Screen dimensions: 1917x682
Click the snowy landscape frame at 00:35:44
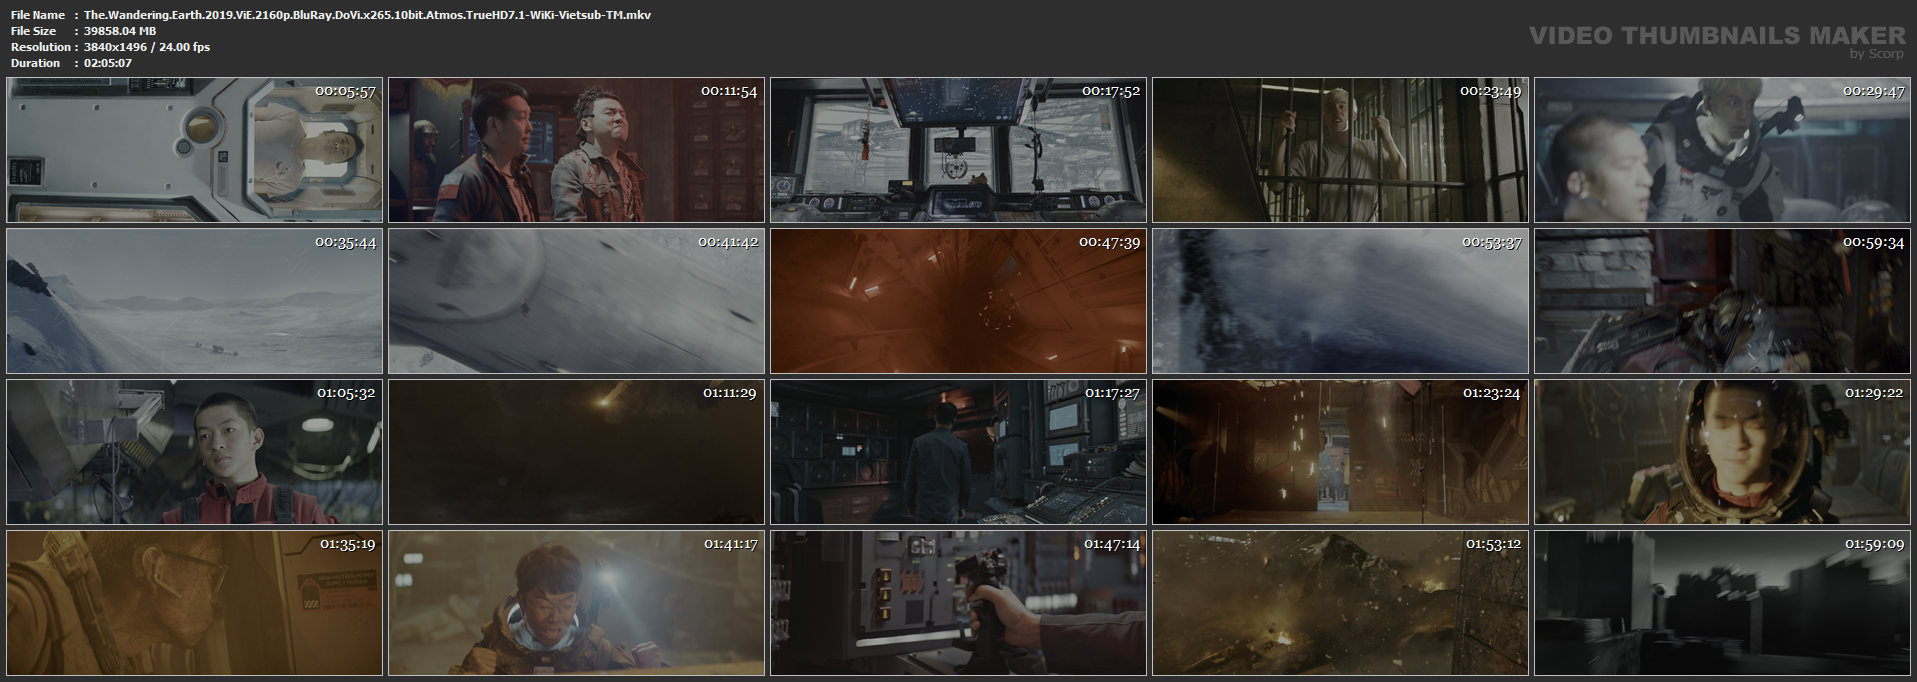coord(195,301)
